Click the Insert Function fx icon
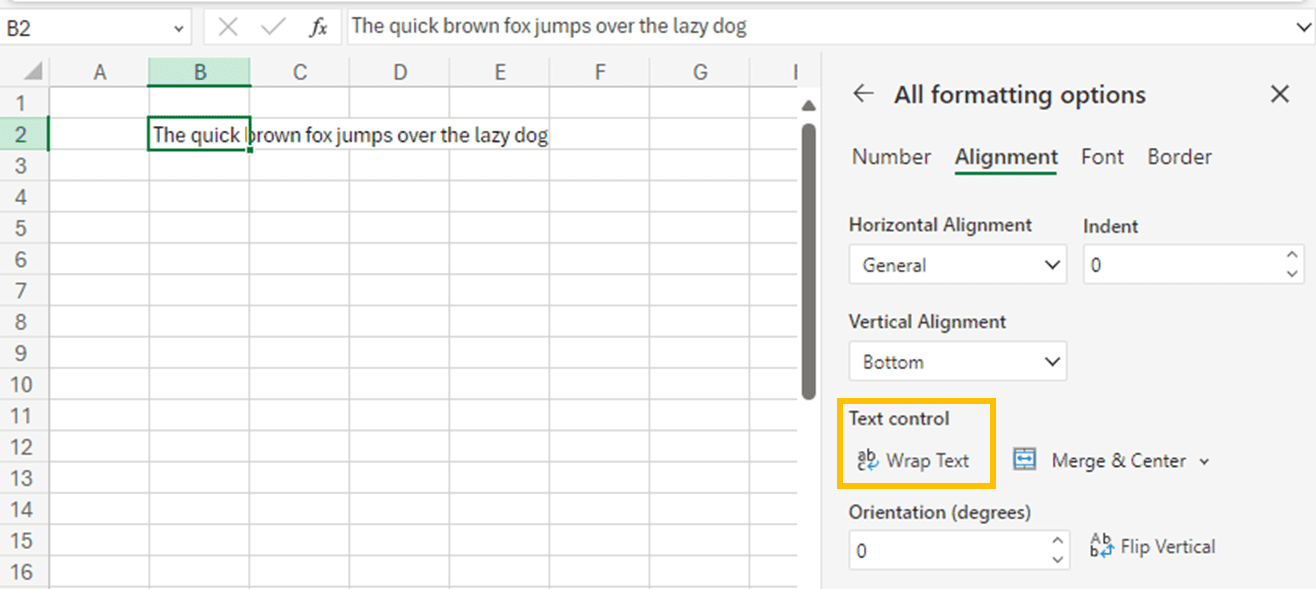Image resolution: width=1316 pixels, height=589 pixels. pos(318,28)
